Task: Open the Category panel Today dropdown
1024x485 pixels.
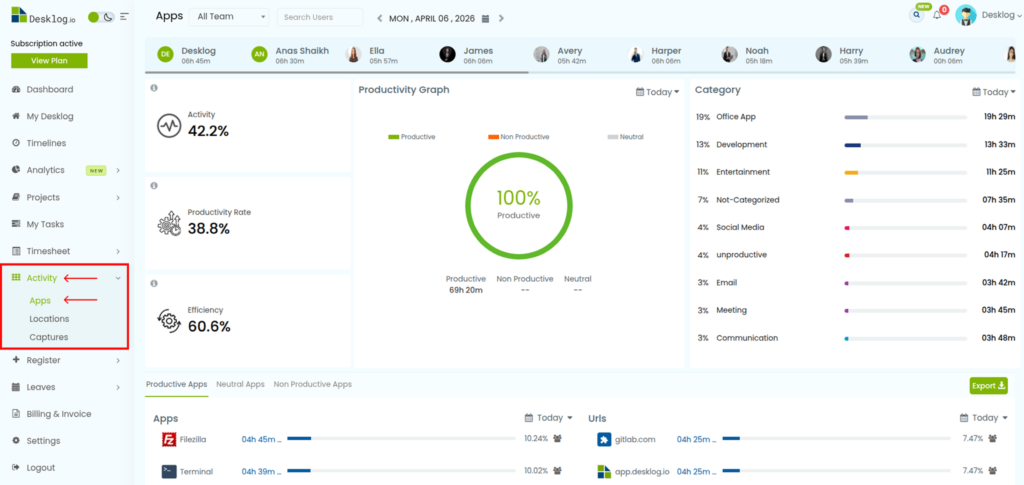Action: pyautogui.click(x=995, y=92)
